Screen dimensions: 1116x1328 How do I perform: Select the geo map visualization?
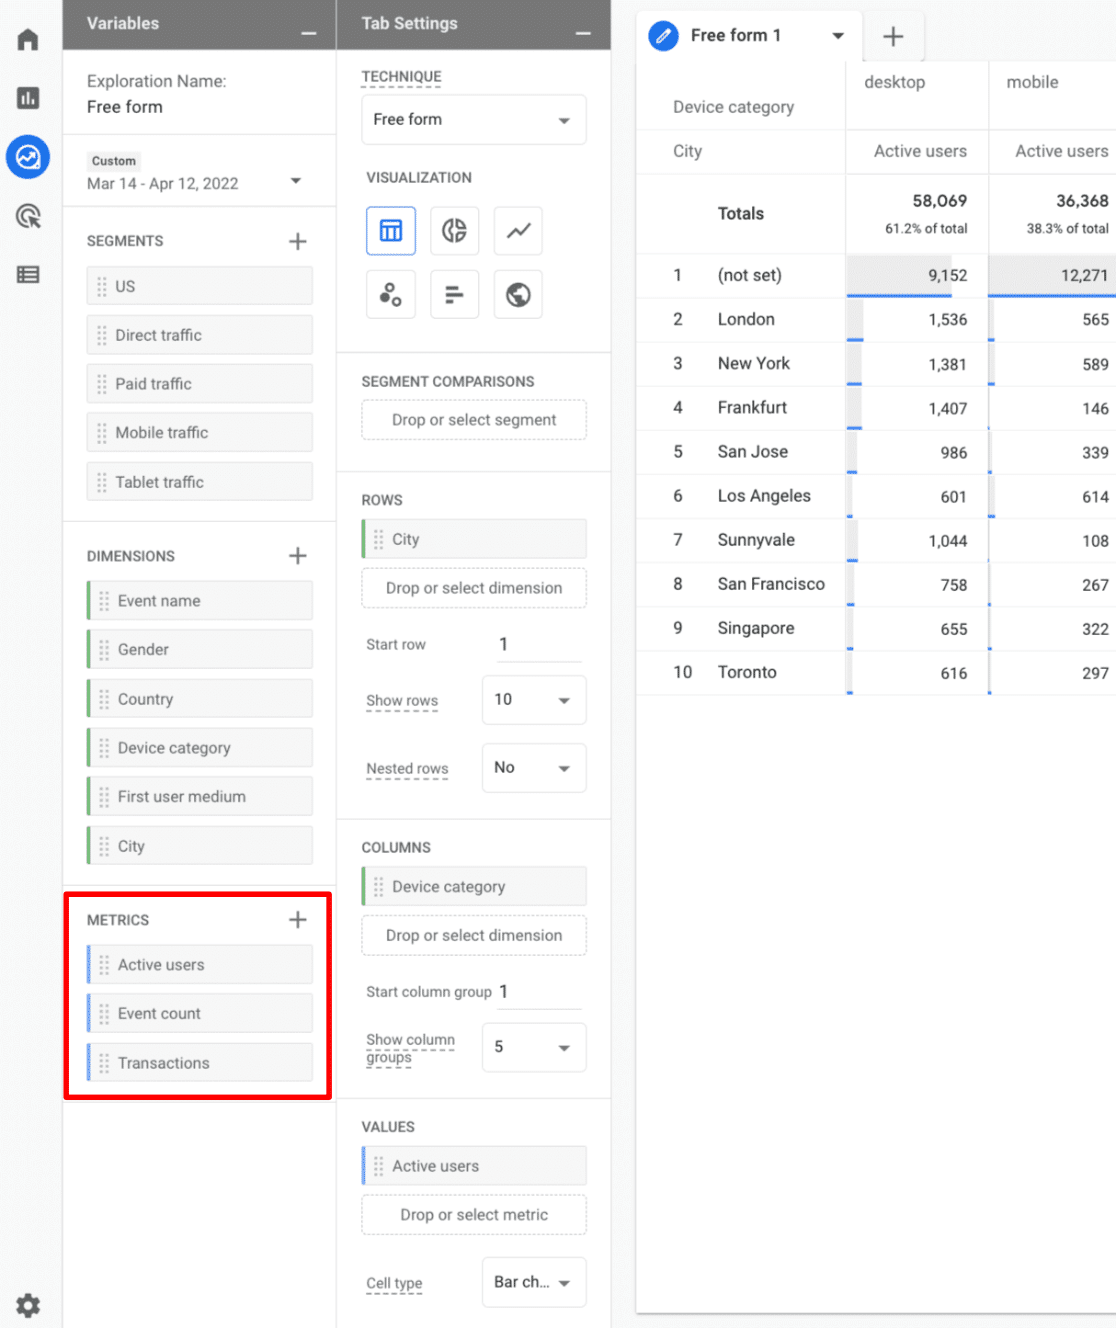518,294
